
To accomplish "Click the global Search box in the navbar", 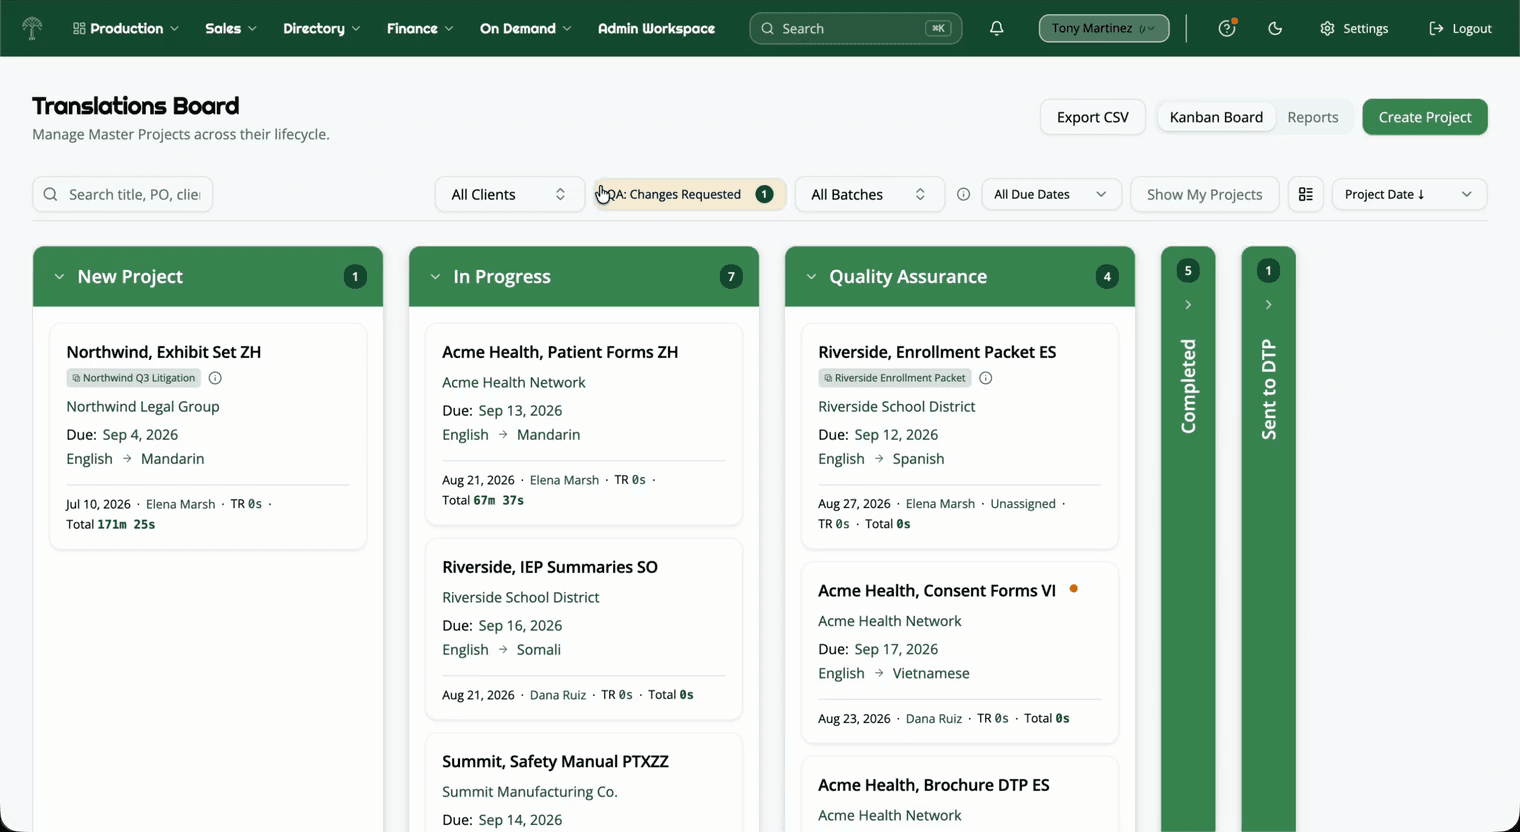I will (856, 28).
